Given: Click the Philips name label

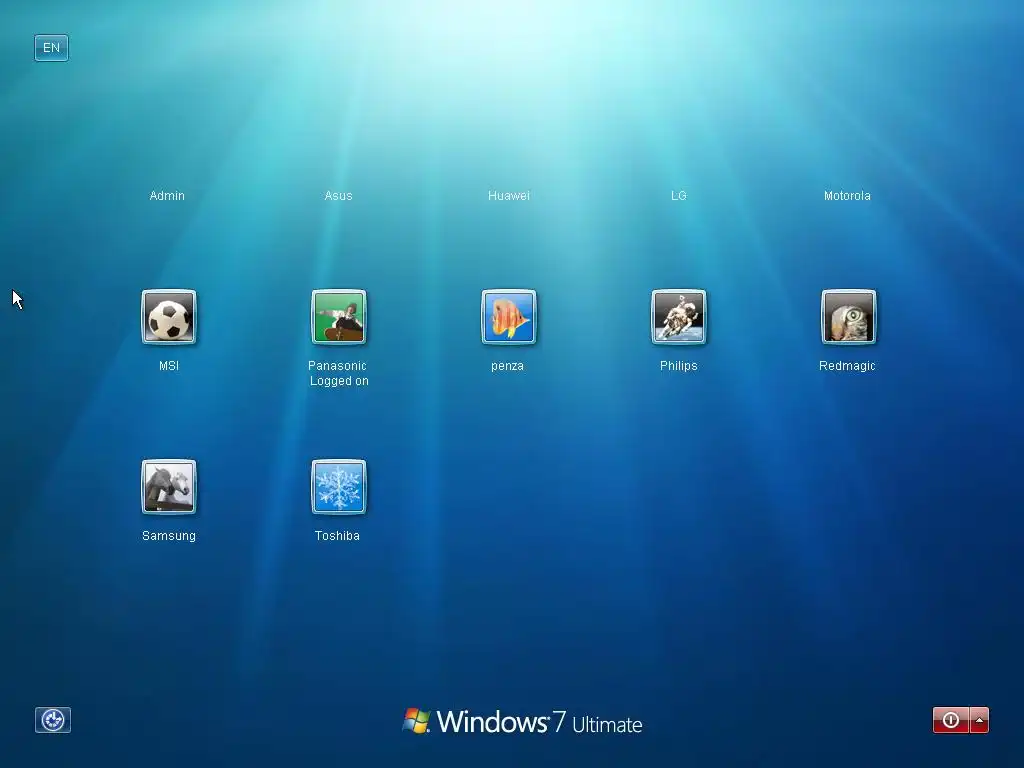Looking at the screenshot, I should click(x=679, y=366).
